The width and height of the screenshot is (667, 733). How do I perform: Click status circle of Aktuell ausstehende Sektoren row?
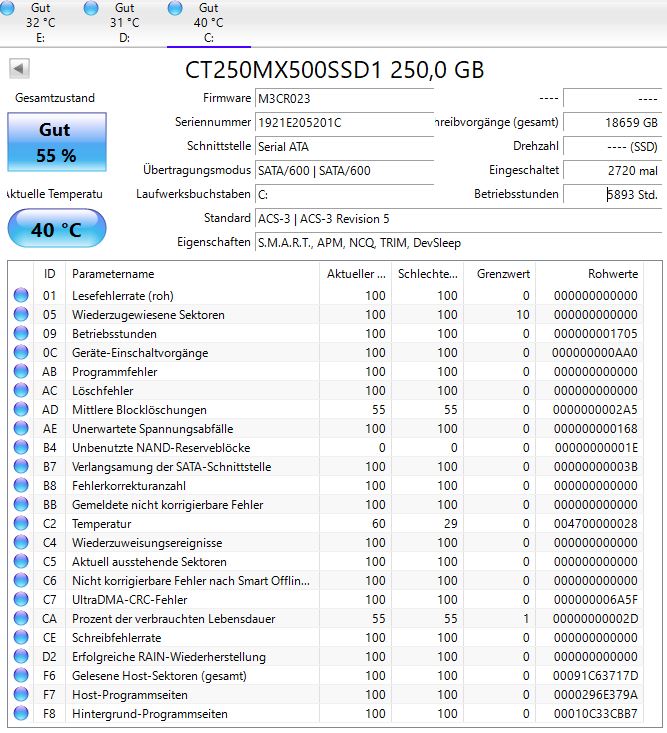[21, 561]
